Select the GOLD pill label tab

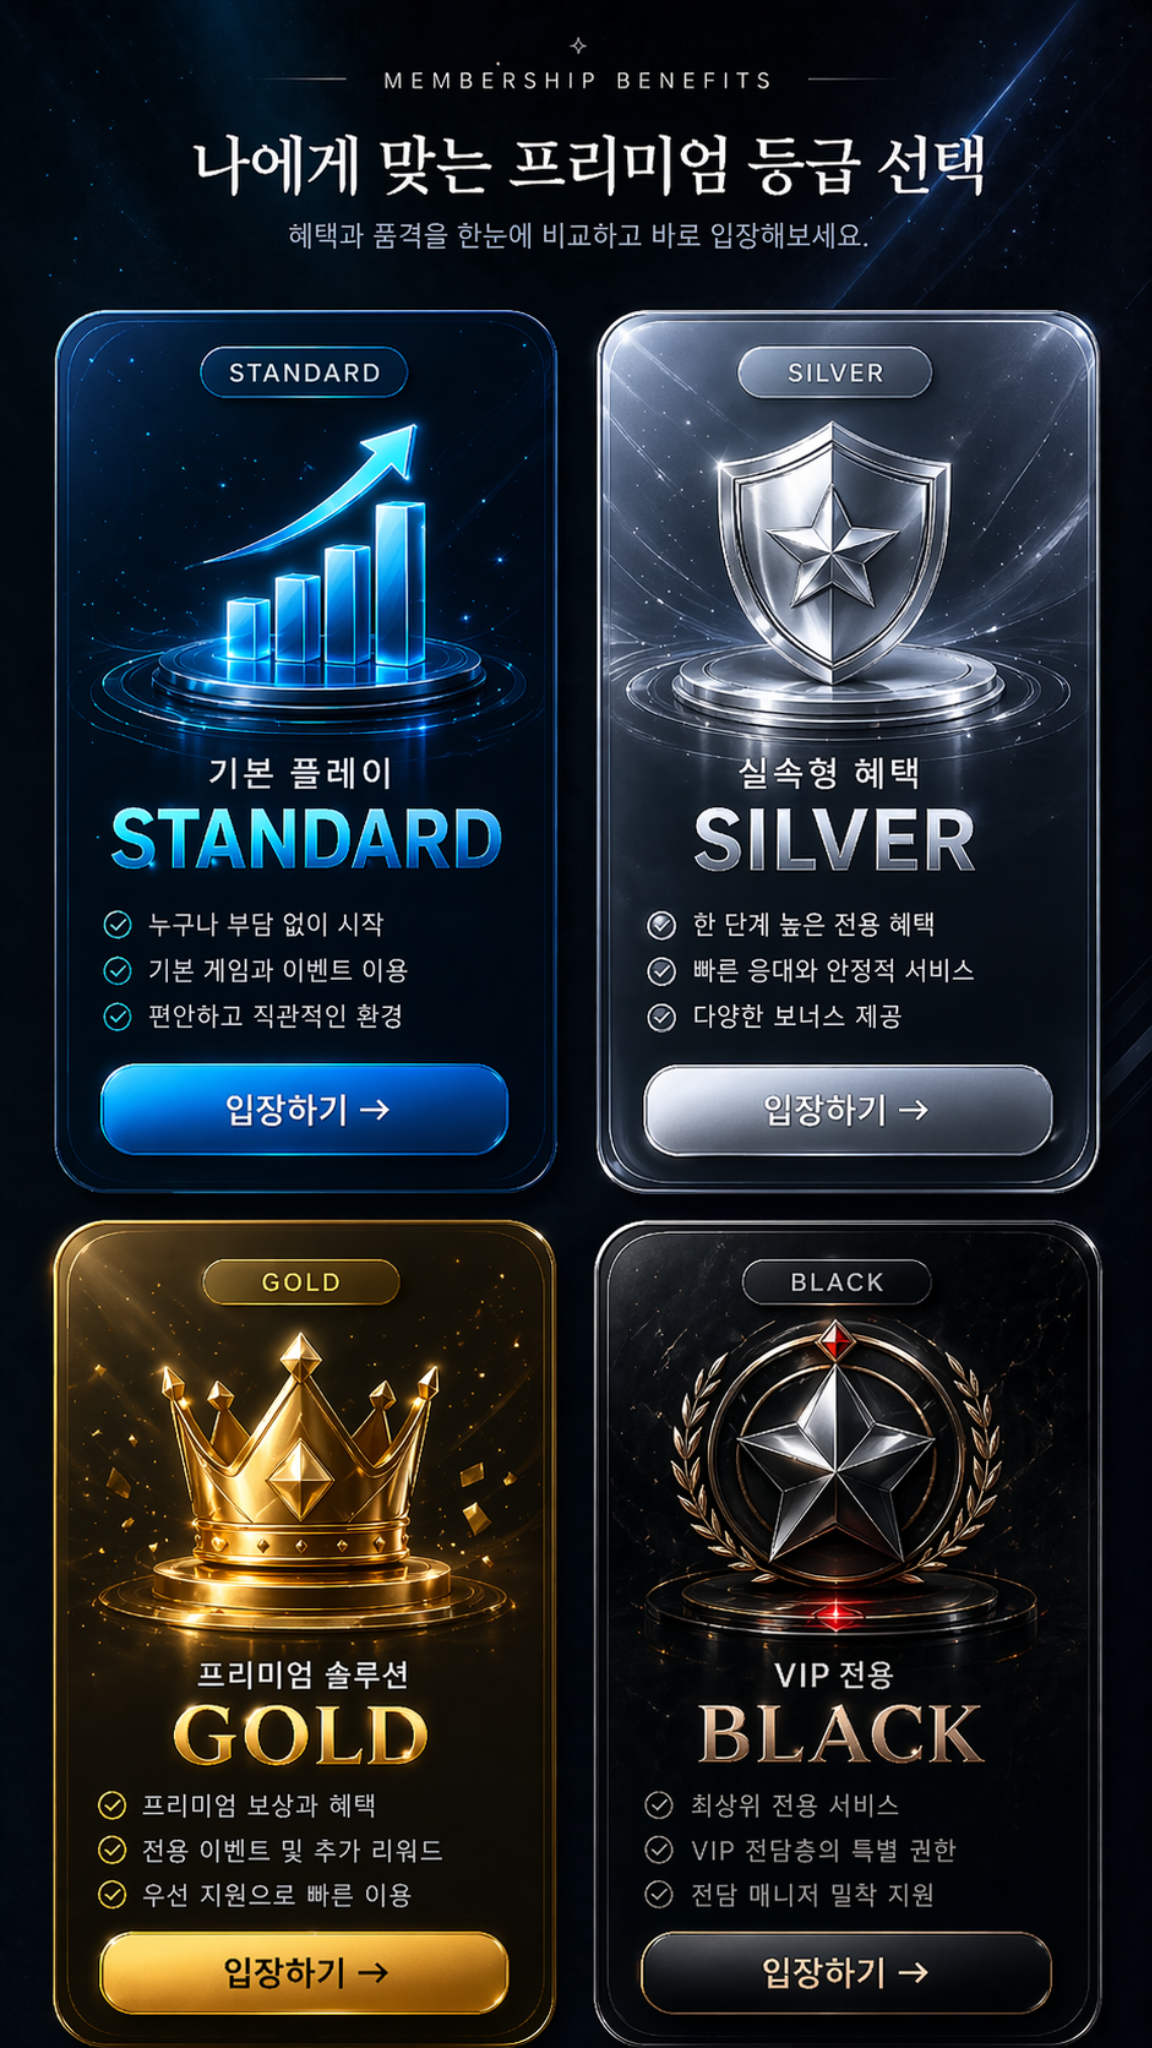click(x=301, y=1282)
